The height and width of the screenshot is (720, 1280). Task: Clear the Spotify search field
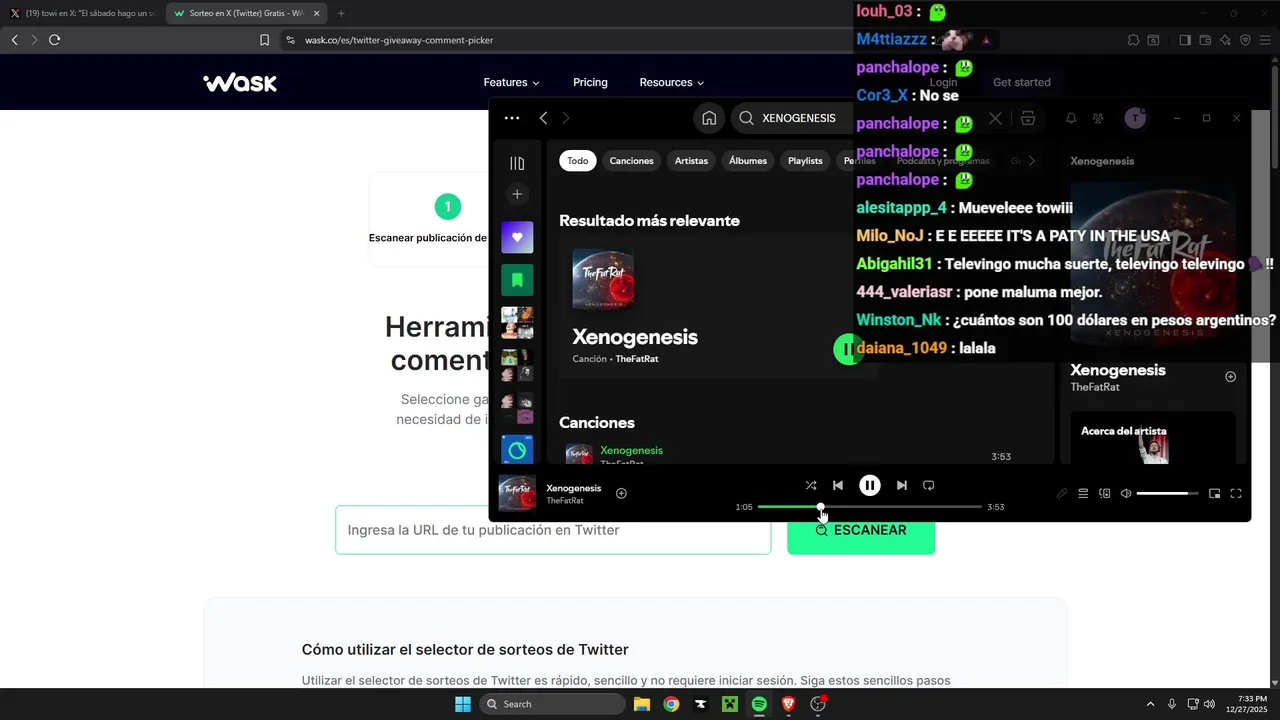click(x=995, y=118)
